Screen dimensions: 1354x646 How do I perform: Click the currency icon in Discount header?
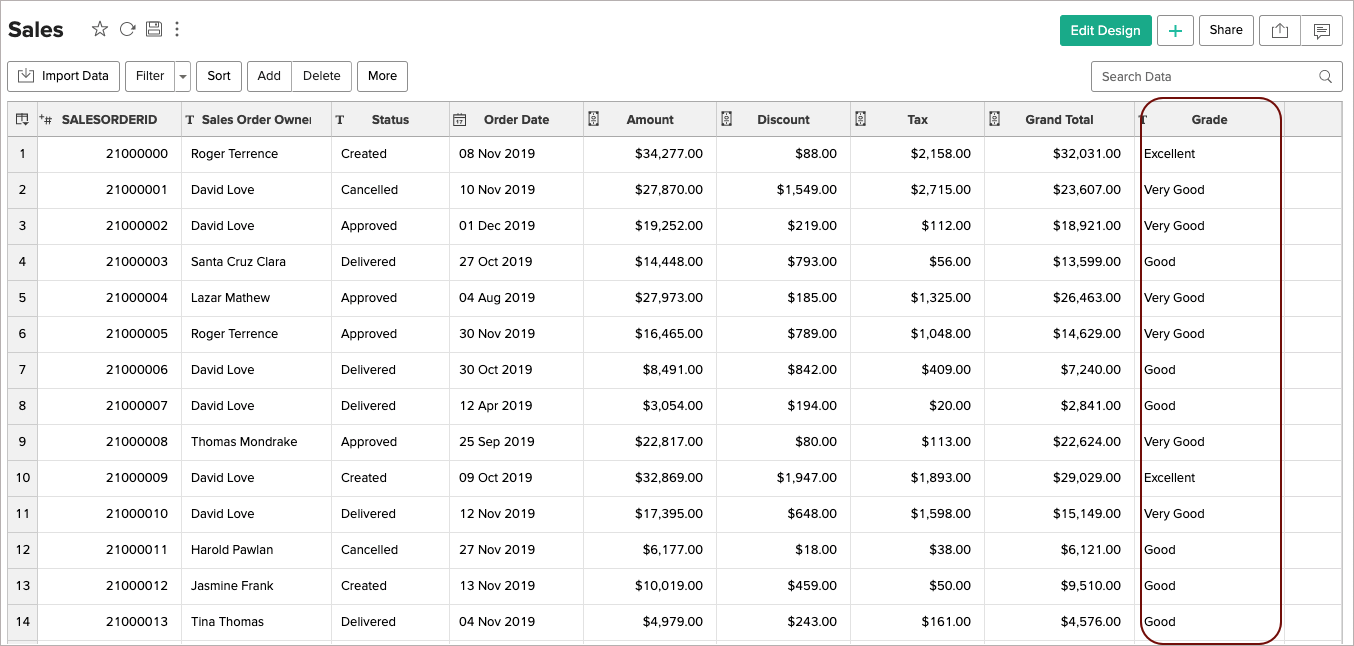(727, 119)
